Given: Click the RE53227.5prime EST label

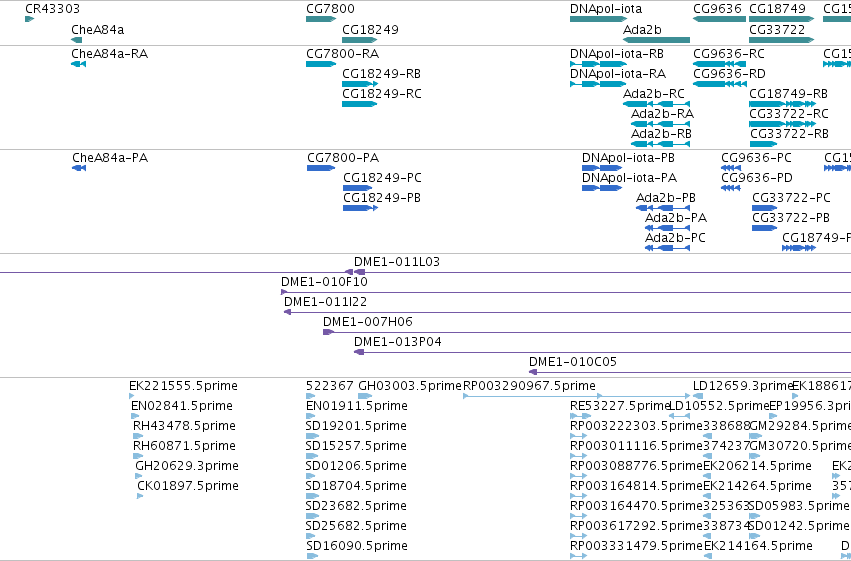Looking at the screenshot, I should click(x=620, y=406).
